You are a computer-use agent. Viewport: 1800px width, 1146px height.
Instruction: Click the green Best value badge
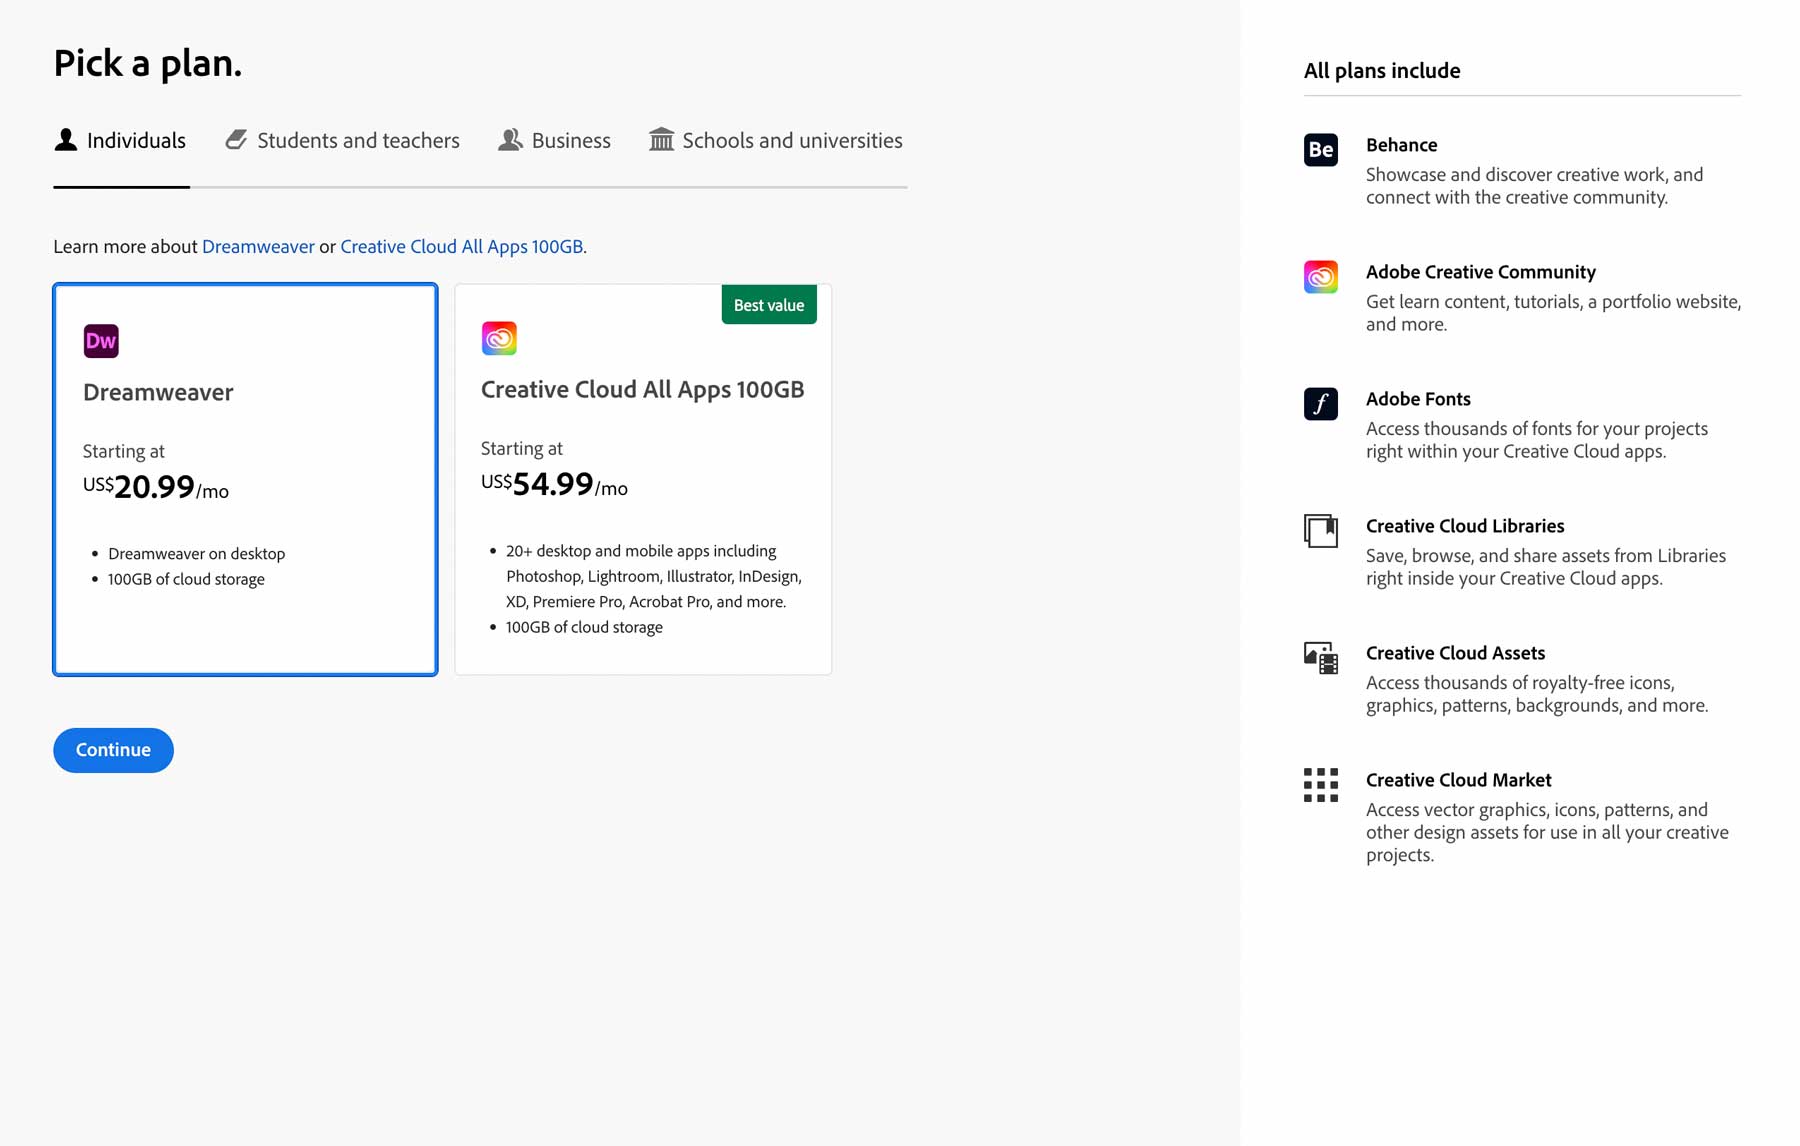pyautogui.click(x=768, y=305)
